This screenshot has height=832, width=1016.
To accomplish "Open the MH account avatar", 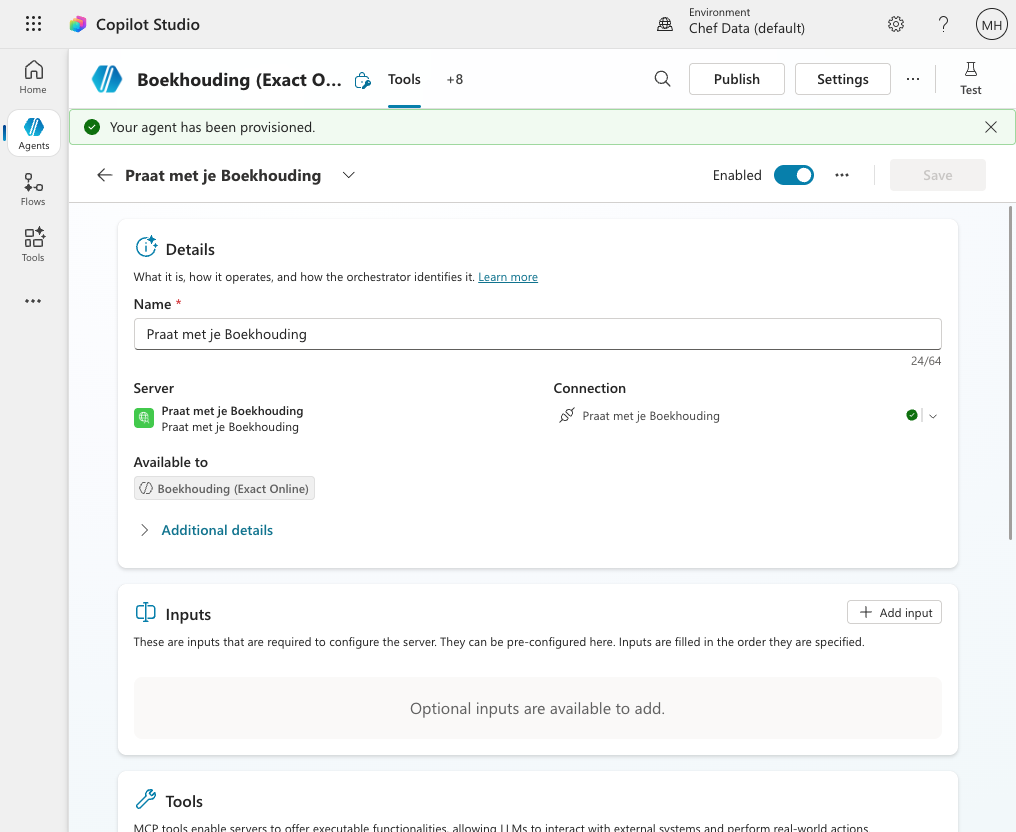I will point(991,25).
